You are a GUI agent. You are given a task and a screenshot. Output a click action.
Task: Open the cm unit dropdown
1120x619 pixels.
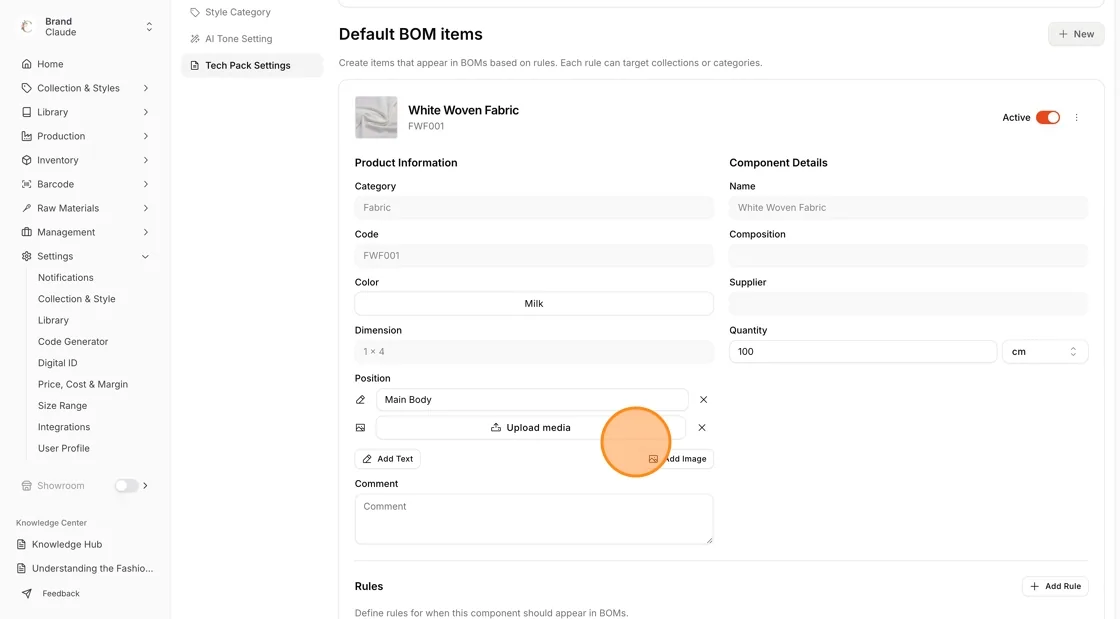pyautogui.click(x=1045, y=351)
